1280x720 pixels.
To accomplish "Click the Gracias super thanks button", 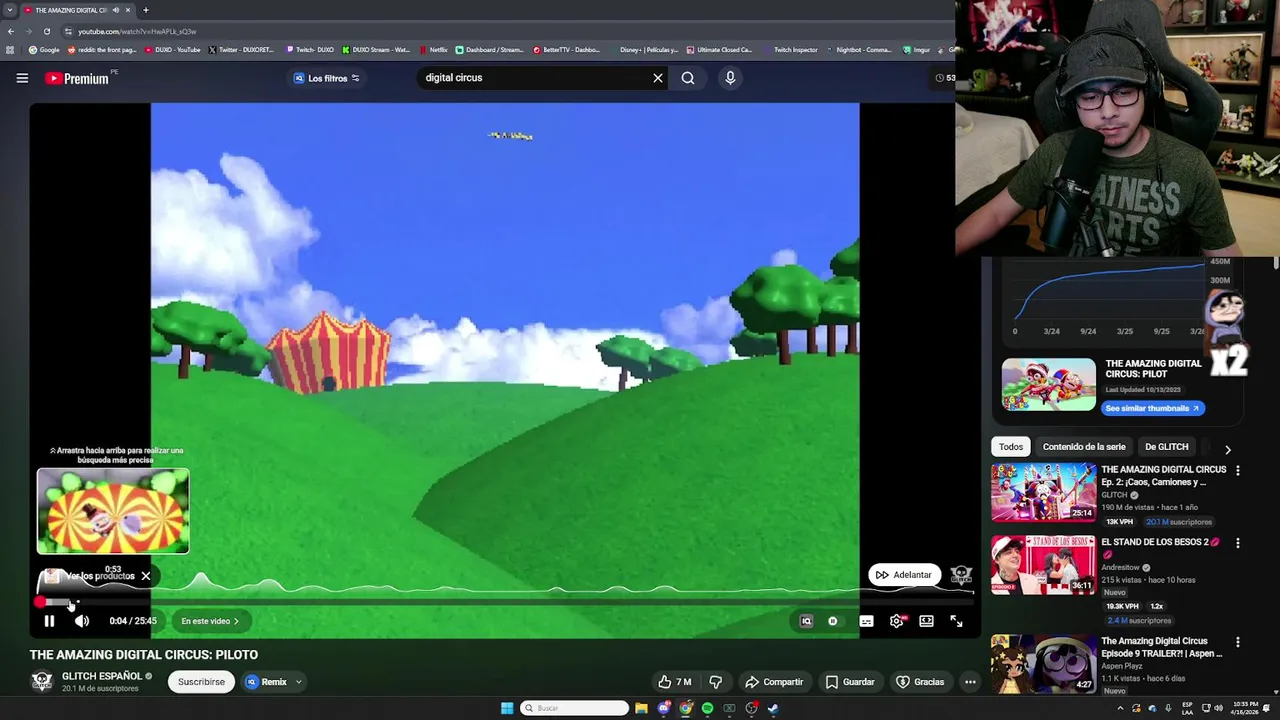I will click(x=920, y=682).
